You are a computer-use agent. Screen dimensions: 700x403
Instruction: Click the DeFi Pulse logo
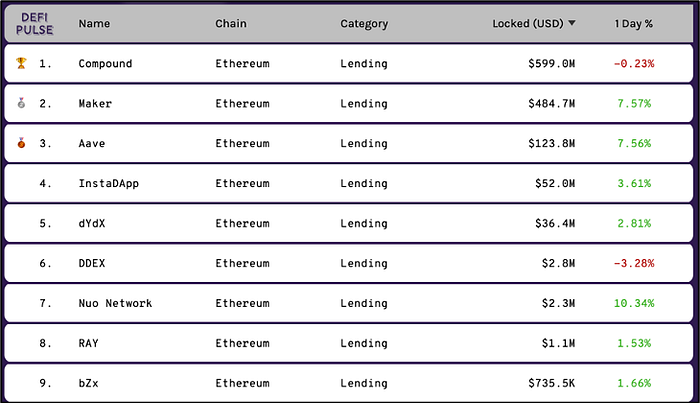click(x=34, y=24)
